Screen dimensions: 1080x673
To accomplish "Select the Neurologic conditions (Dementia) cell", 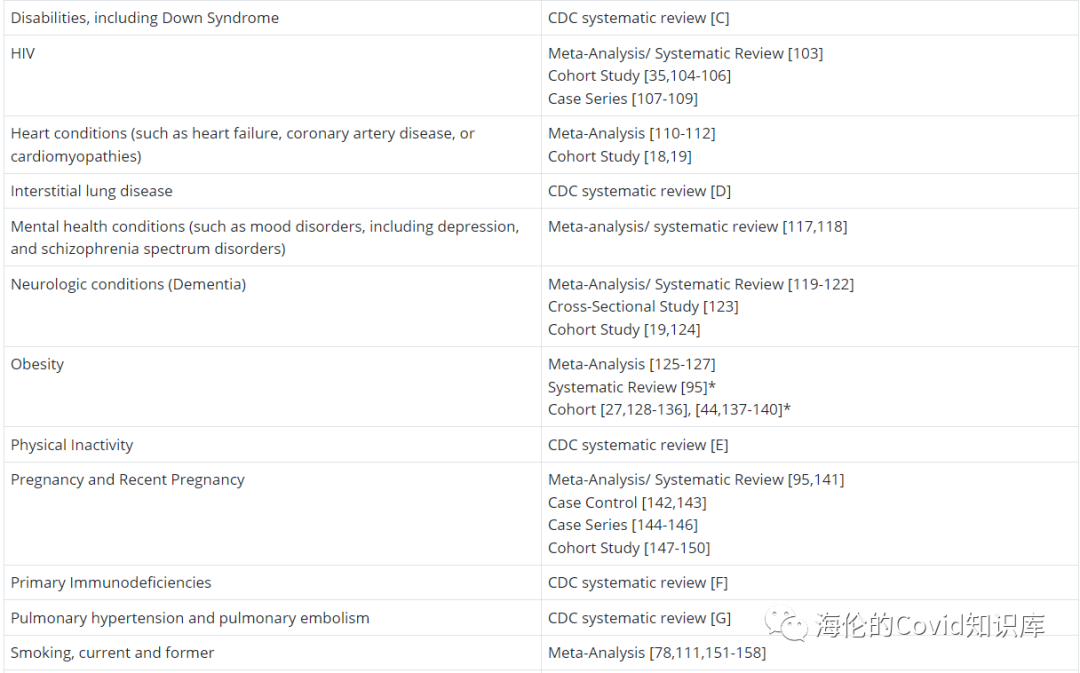I will tap(128, 284).
